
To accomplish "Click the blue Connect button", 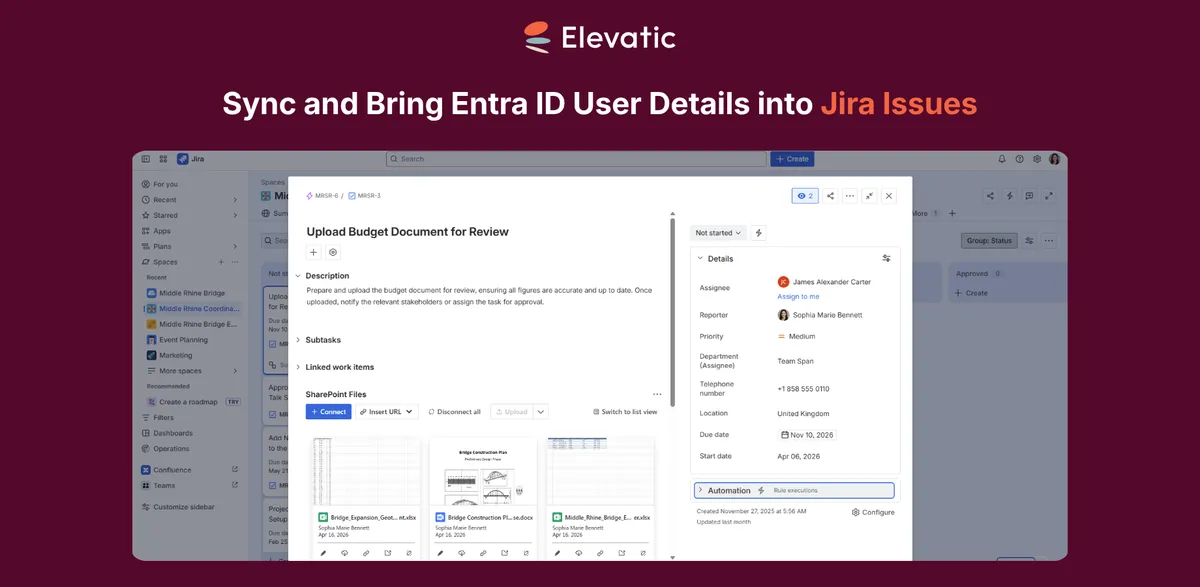I will [x=328, y=411].
